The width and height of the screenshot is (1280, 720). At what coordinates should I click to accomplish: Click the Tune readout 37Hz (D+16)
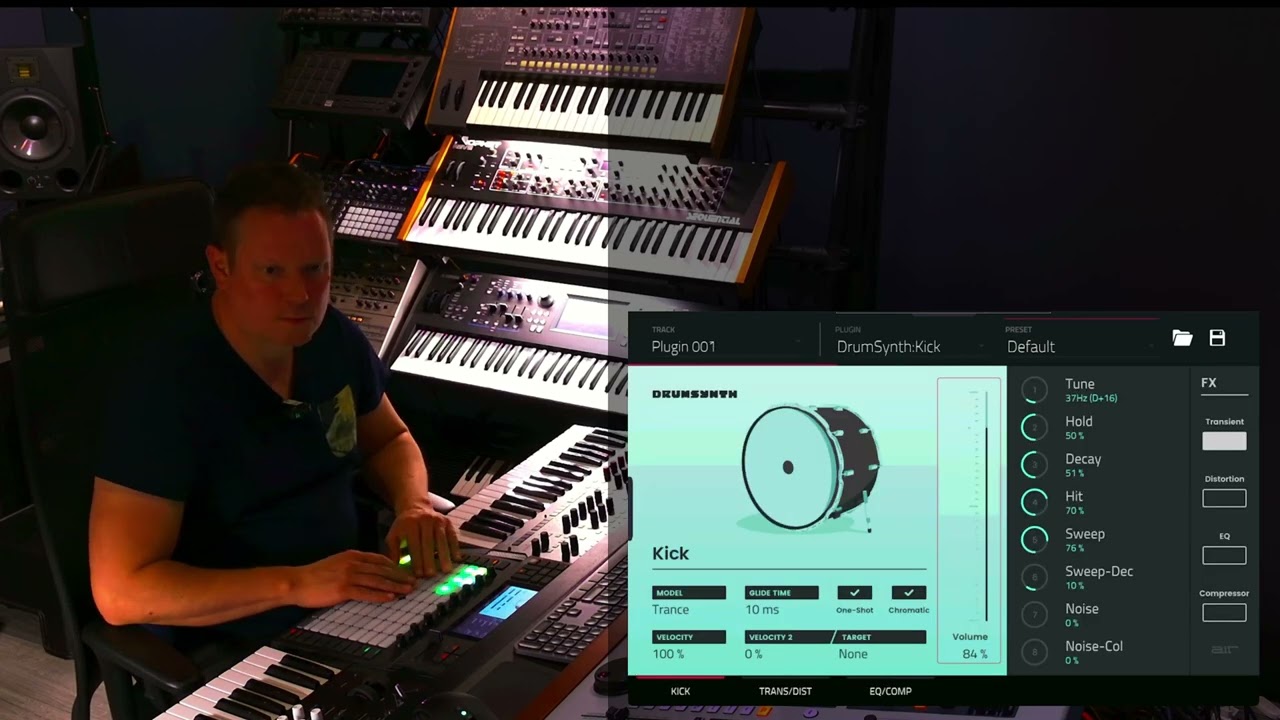[1091, 398]
